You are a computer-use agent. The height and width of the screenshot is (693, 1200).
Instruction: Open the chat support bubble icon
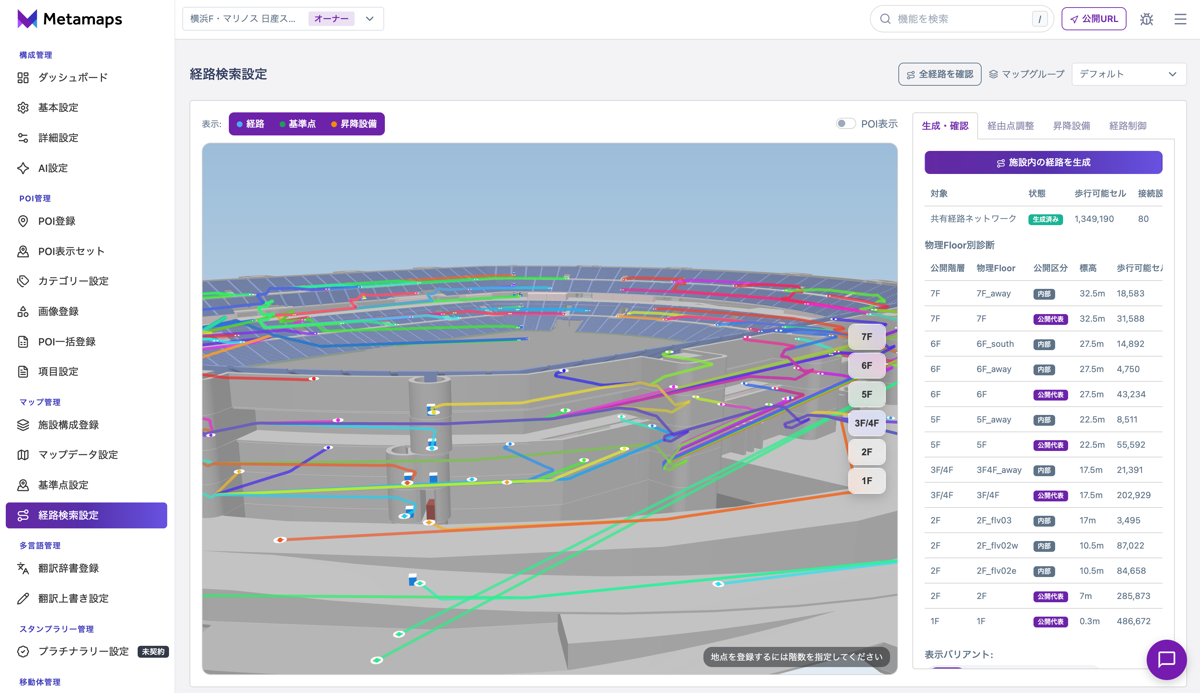1166,659
